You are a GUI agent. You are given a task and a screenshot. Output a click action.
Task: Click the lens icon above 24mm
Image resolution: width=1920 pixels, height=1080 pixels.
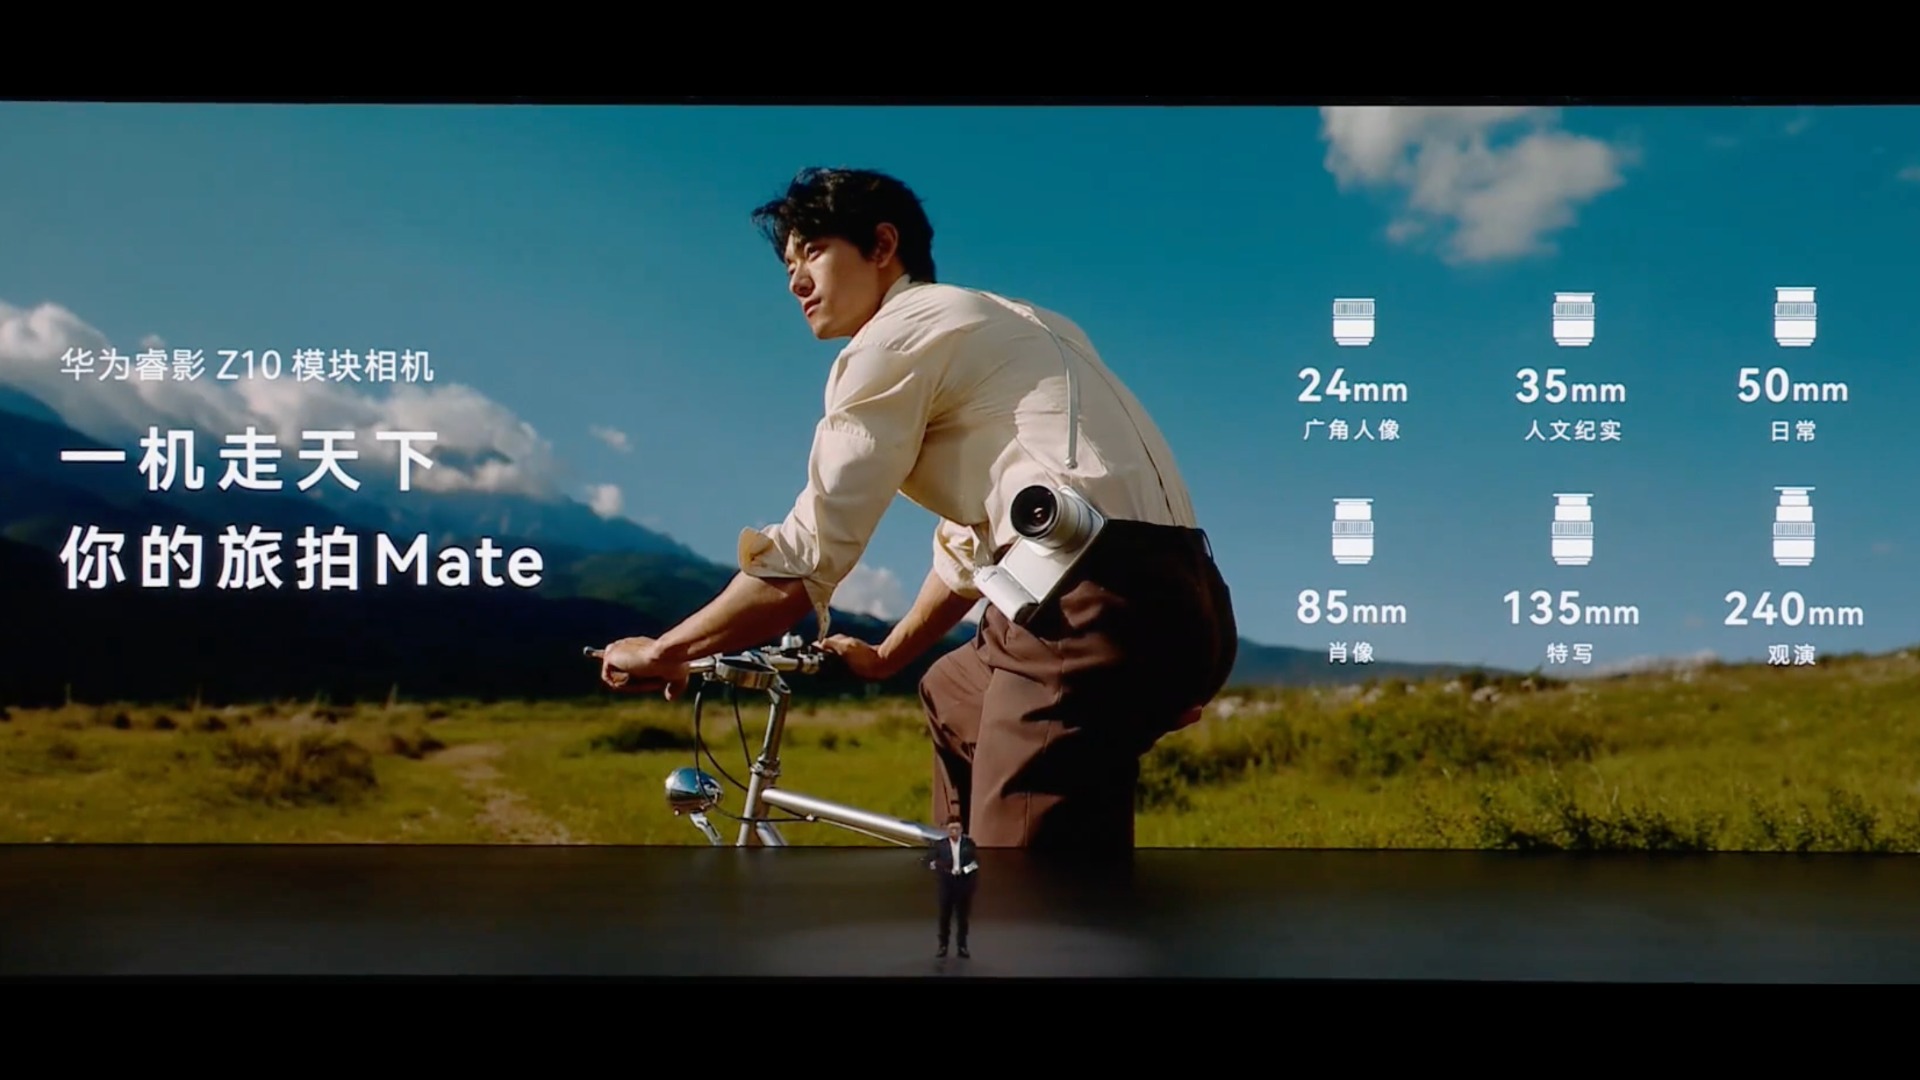(x=1352, y=321)
